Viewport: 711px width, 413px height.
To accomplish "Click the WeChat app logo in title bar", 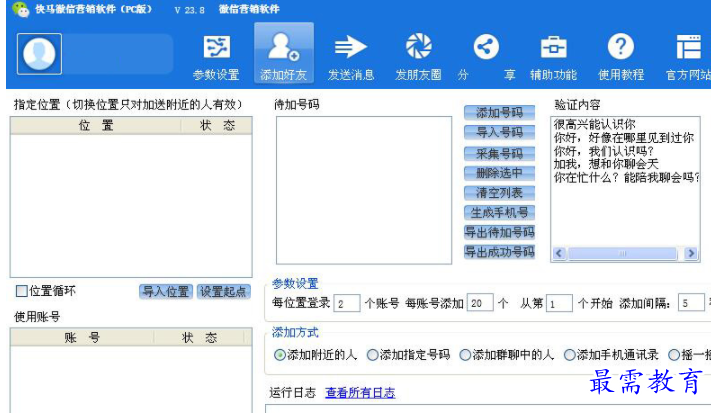I will pos(20,9).
